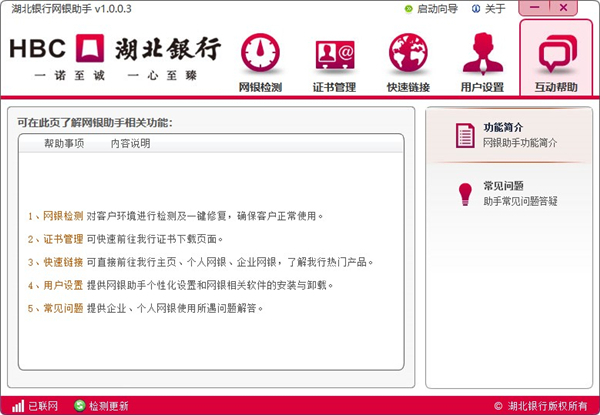Click the 已联网 status text

(x=43, y=406)
